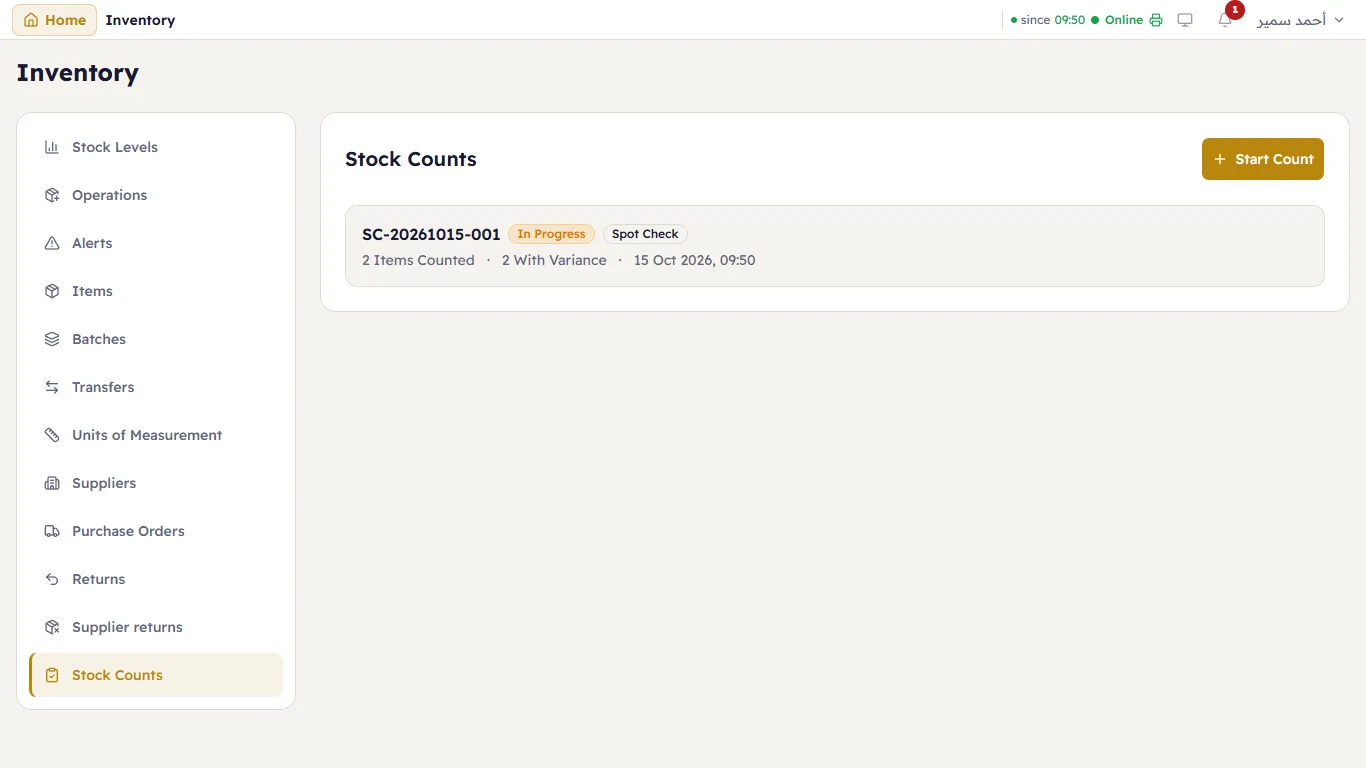Go to the Suppliers page
The height and width of the screenshot is (768, 1366).
pyautogui.click(x=156, y=483)
